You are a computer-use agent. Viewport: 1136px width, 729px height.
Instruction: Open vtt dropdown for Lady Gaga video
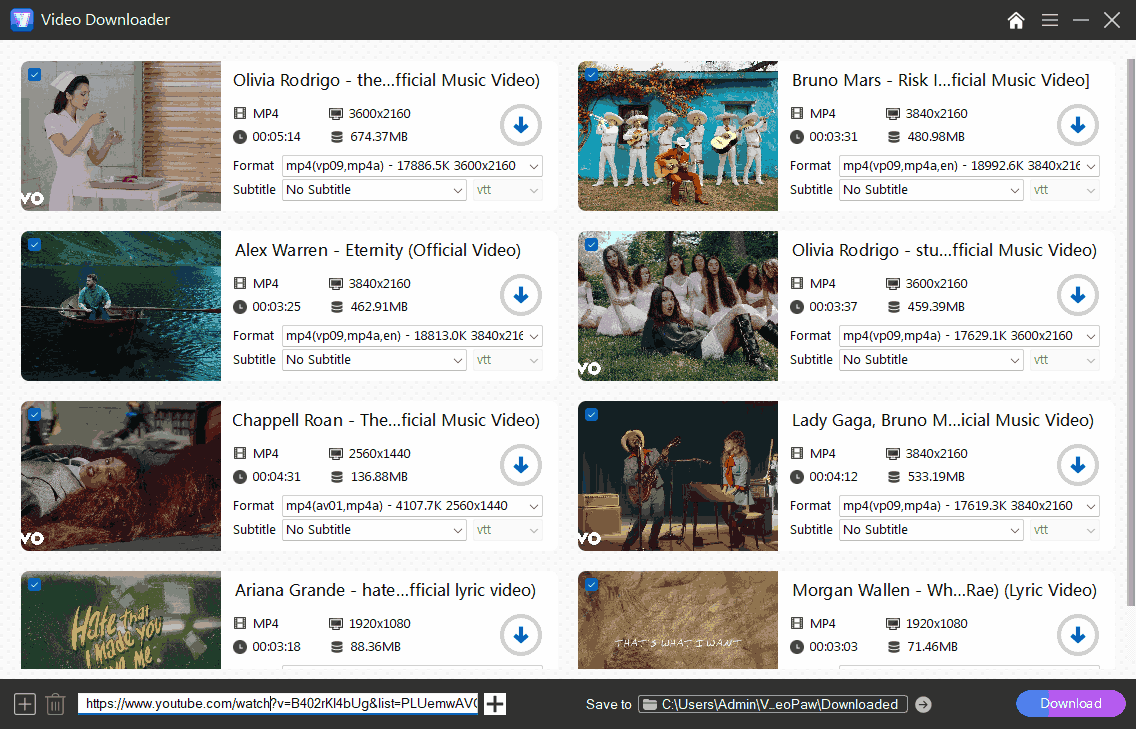(1064, 530)
